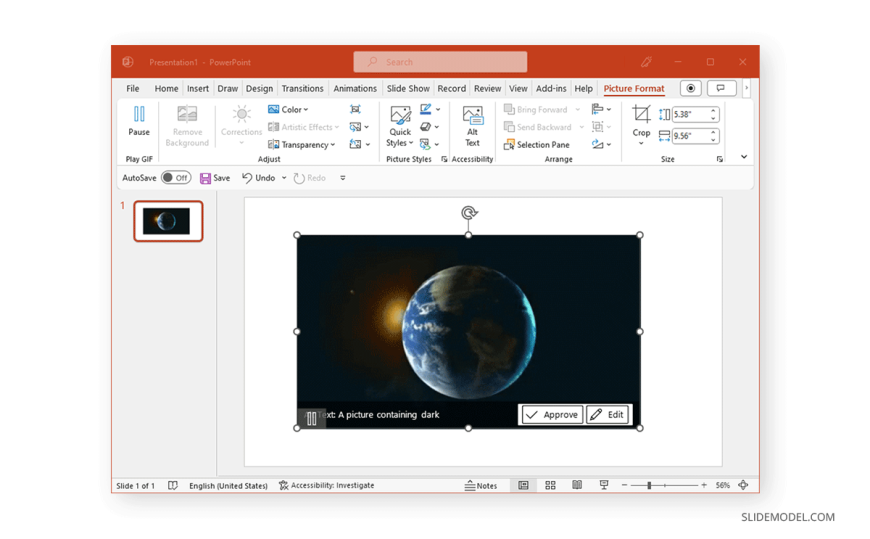The image size is (870, 539).
Task: Switch to the Insert tab
Action: (x=198, y=88)
